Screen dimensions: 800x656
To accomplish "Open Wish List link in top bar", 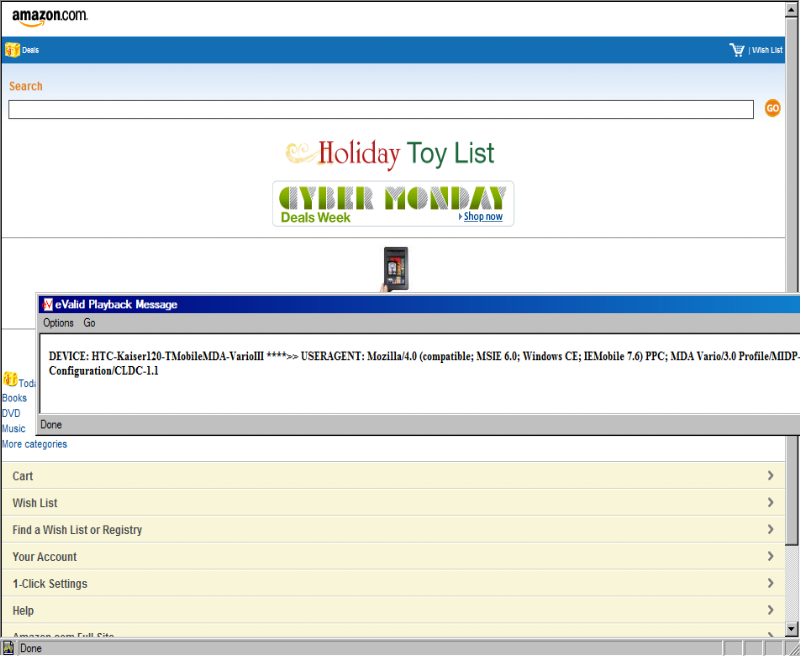I will [x=767, y=50].
